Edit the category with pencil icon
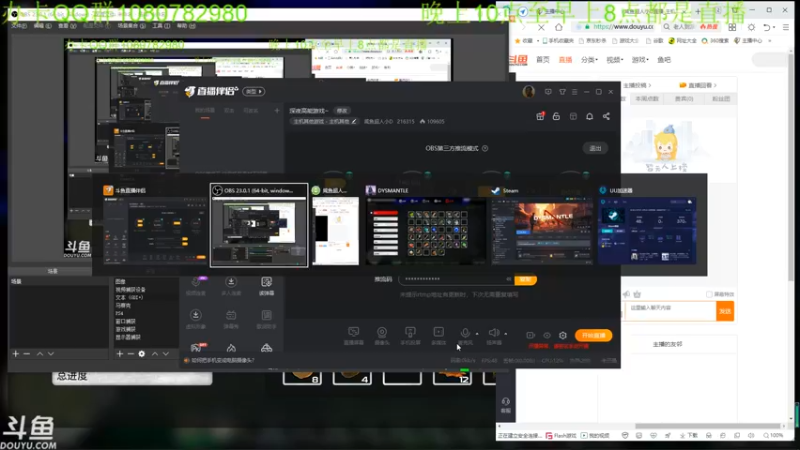This screenshot has width=800, height=450. [354, 121]
